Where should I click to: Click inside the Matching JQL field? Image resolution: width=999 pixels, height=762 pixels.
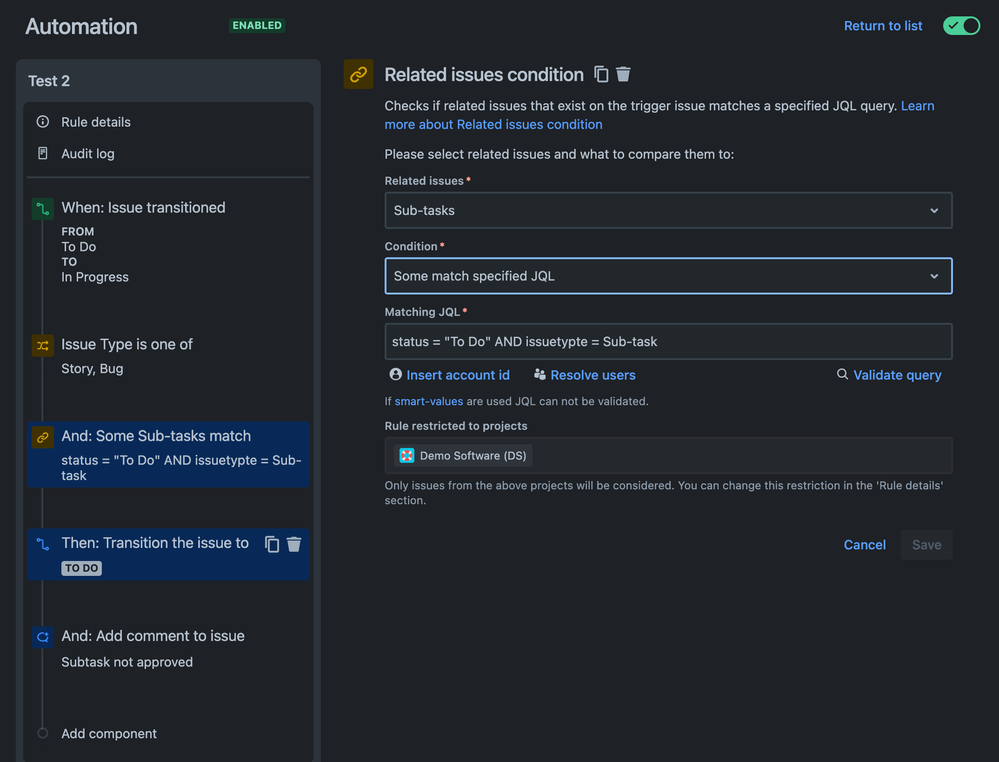(668, 341)
